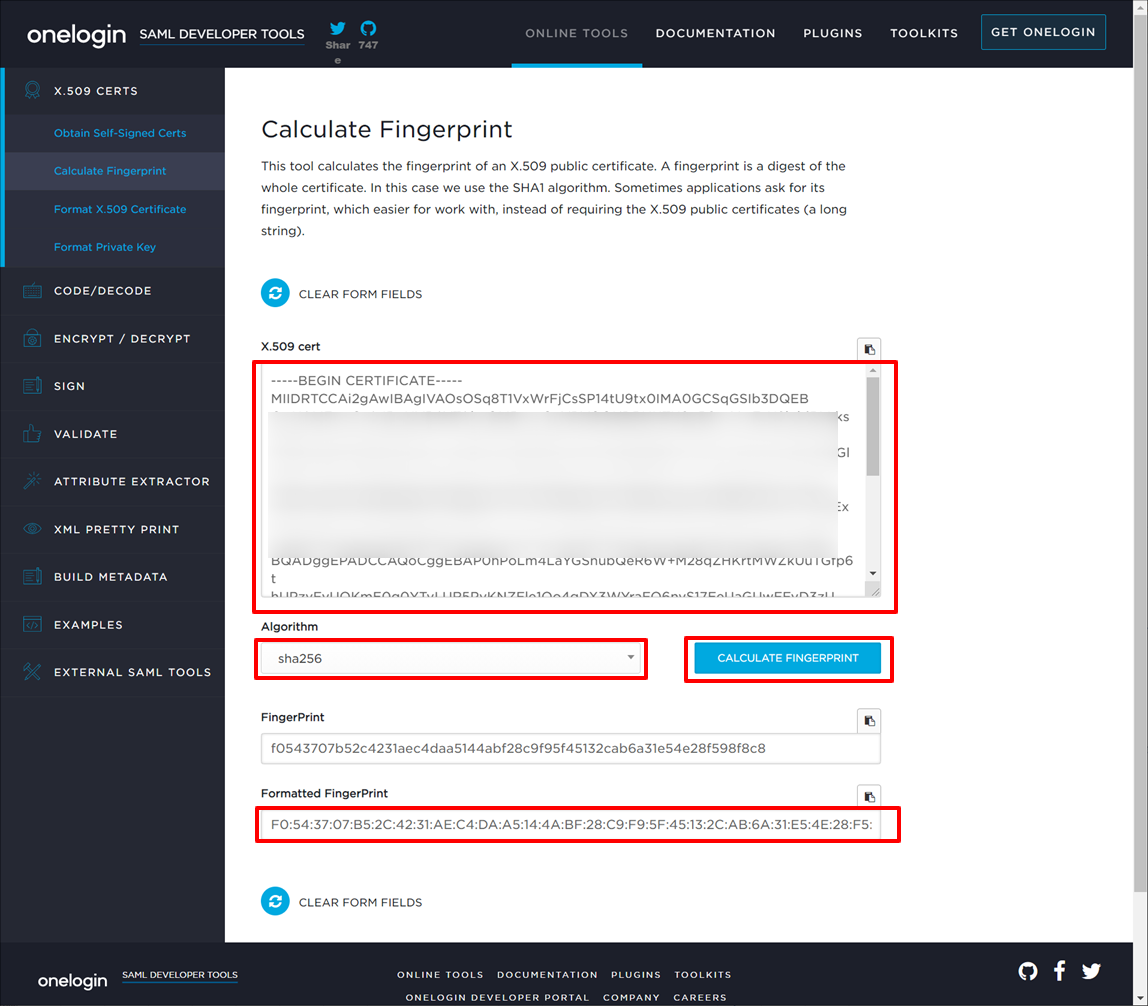Open Format X.509 Certificate link
The image size is (1148, 1006).
(x=120, y=209)
